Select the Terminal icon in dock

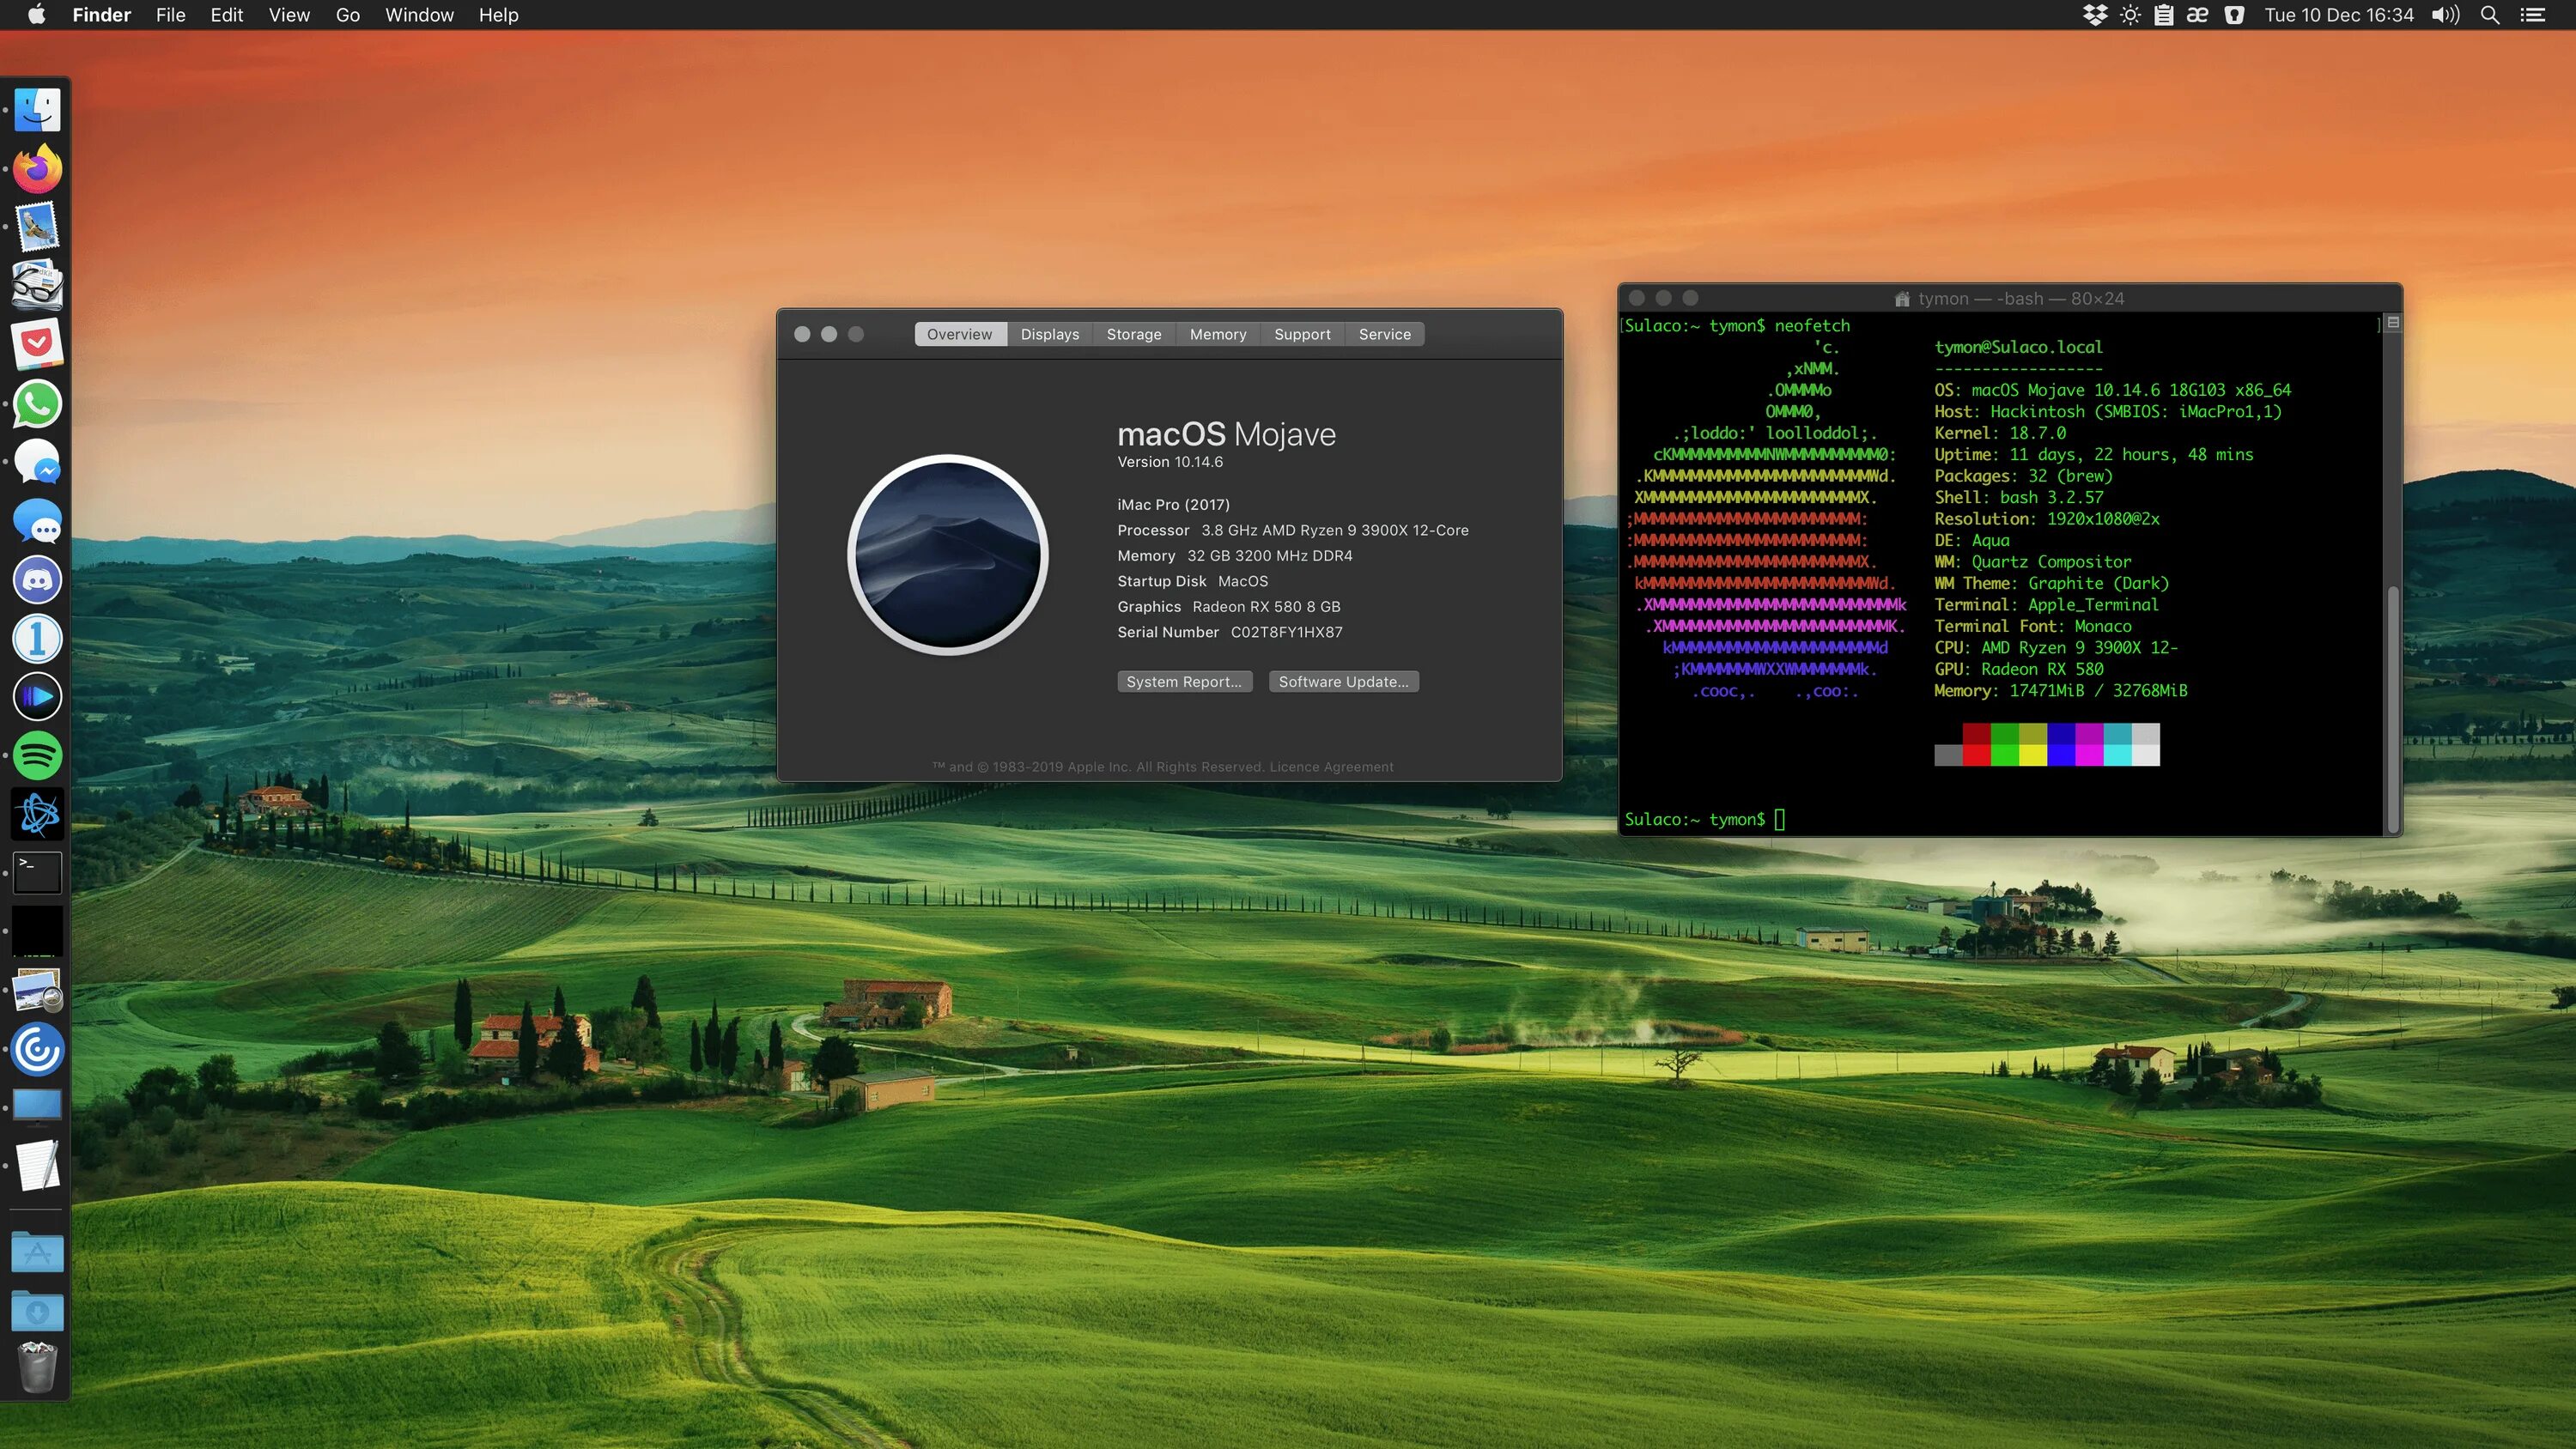37,870
